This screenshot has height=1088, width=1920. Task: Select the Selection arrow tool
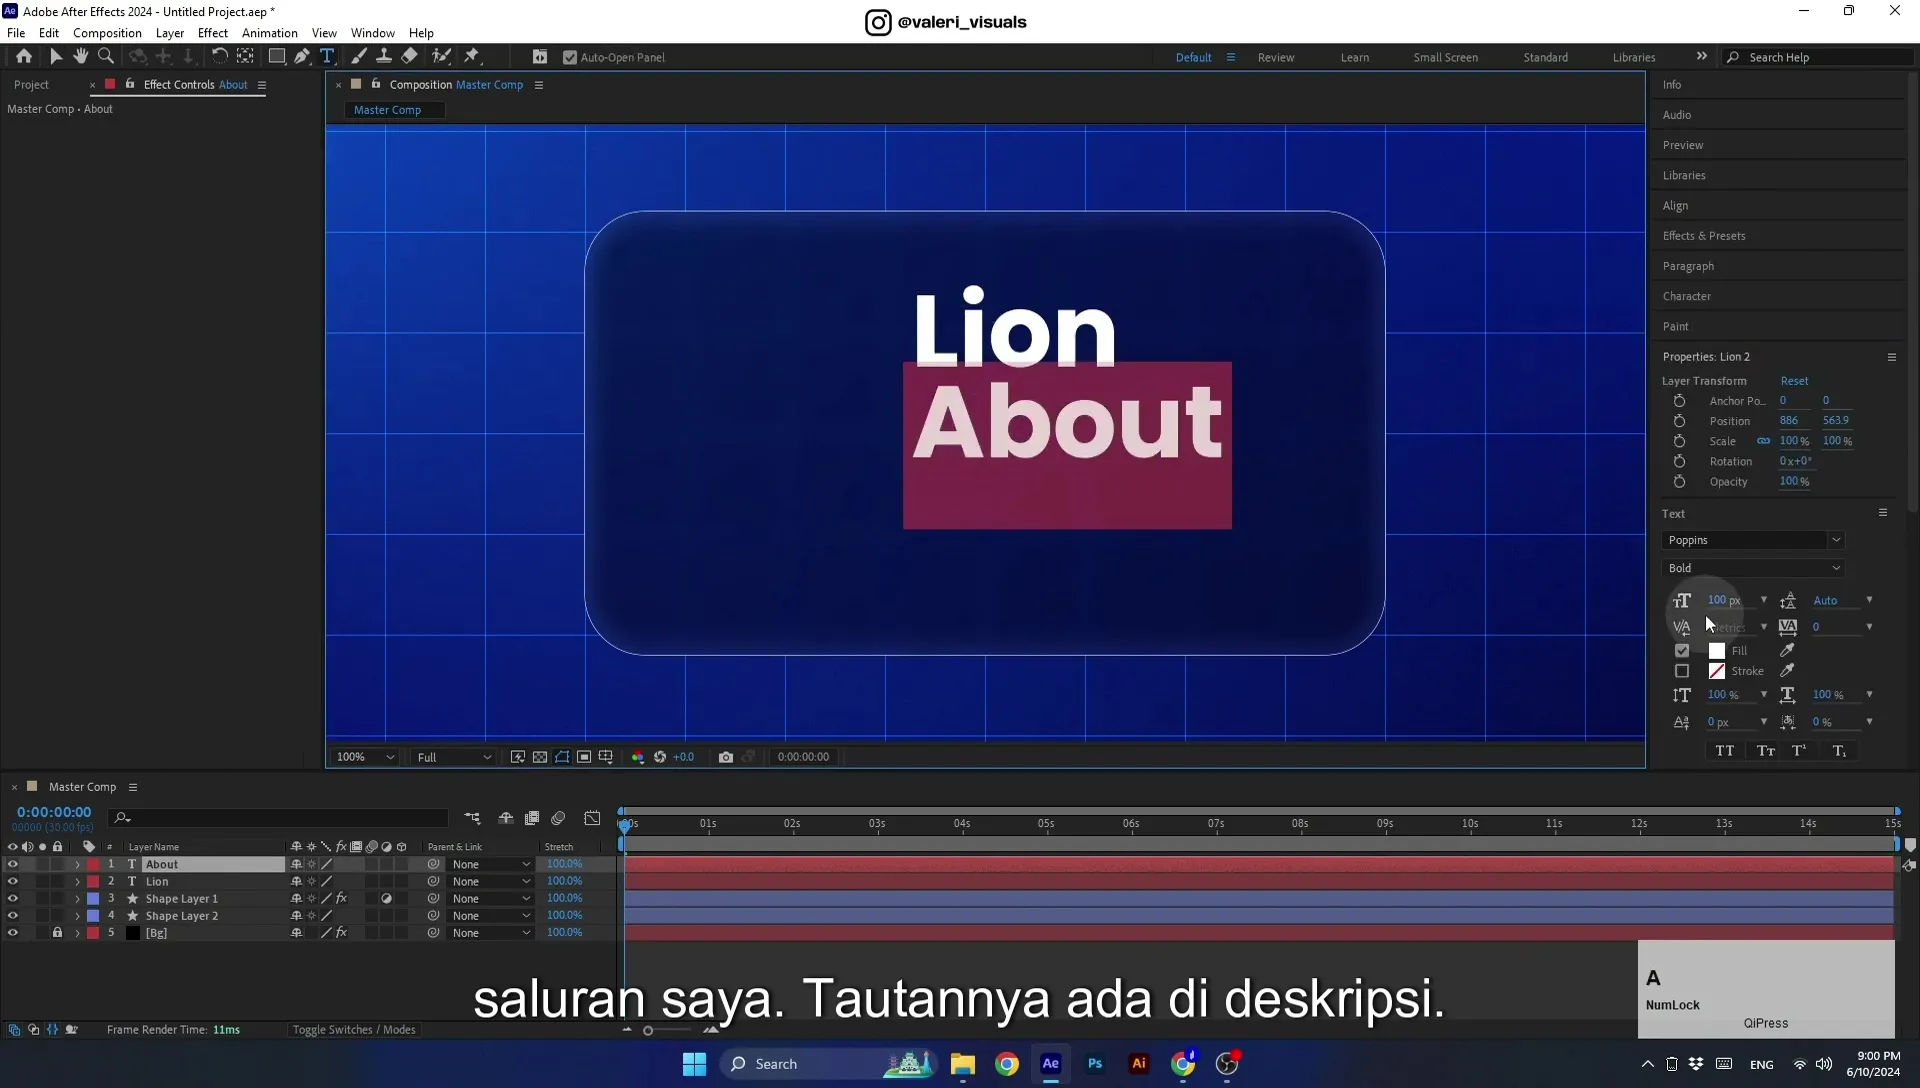56,57
